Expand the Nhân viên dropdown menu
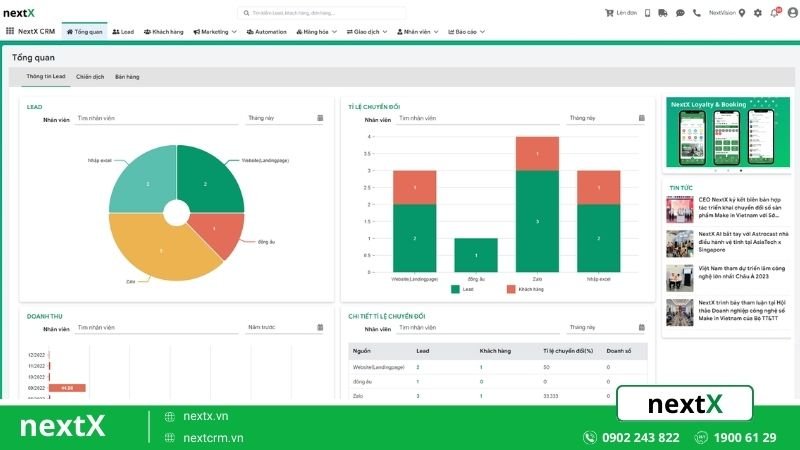800x450 pixels. (x=417, y=32)
